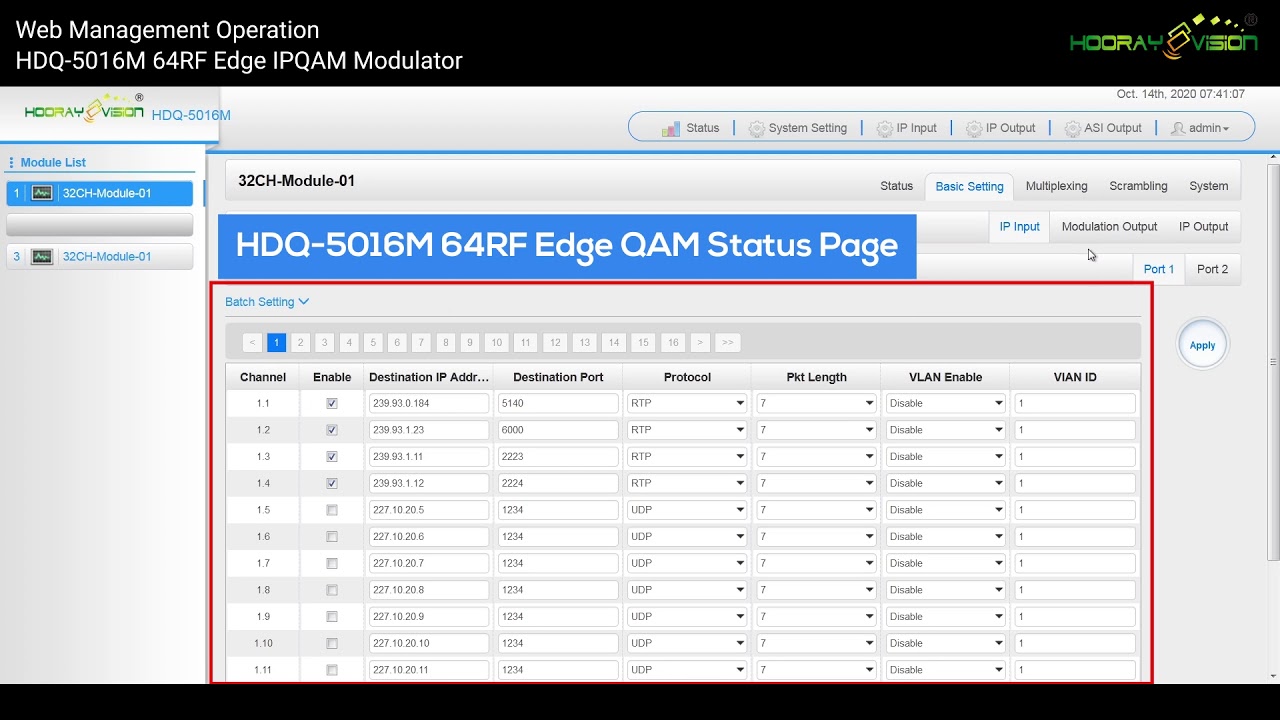1280x720 pixels.
Task: Check Enable for channel 1.10
Action: coord(332,643)
